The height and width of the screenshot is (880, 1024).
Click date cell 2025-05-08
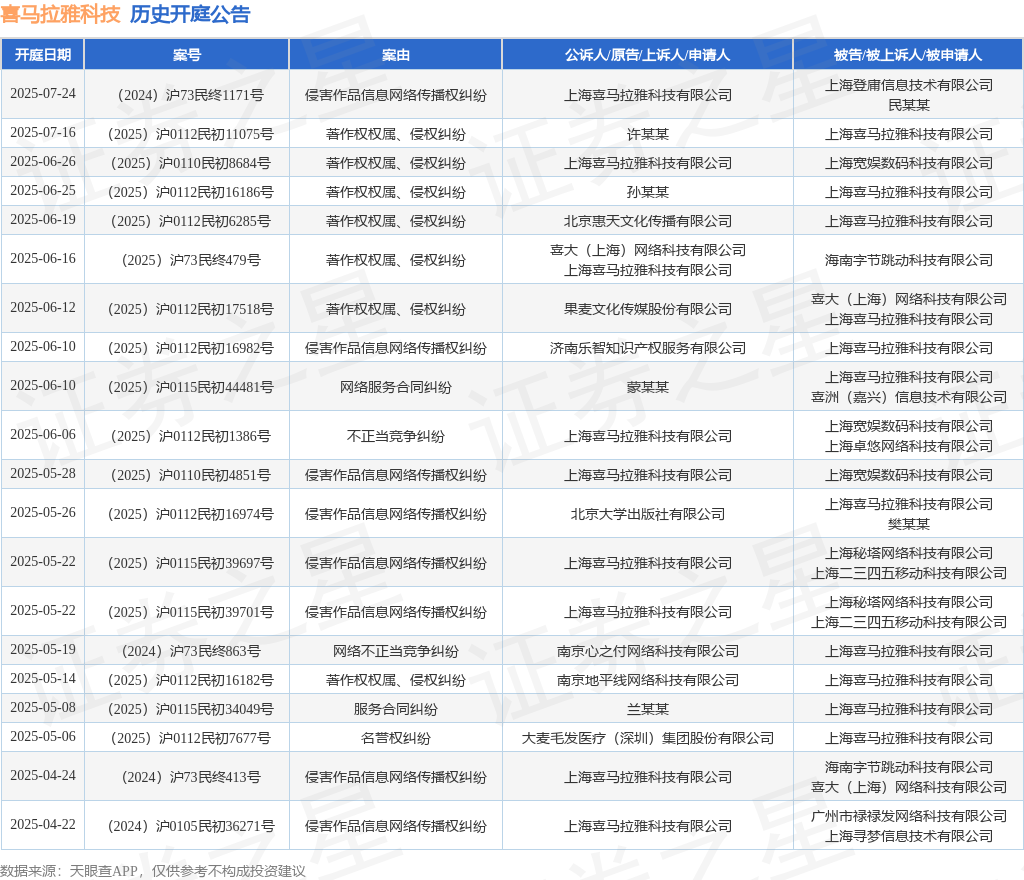[x=43, y=708]
